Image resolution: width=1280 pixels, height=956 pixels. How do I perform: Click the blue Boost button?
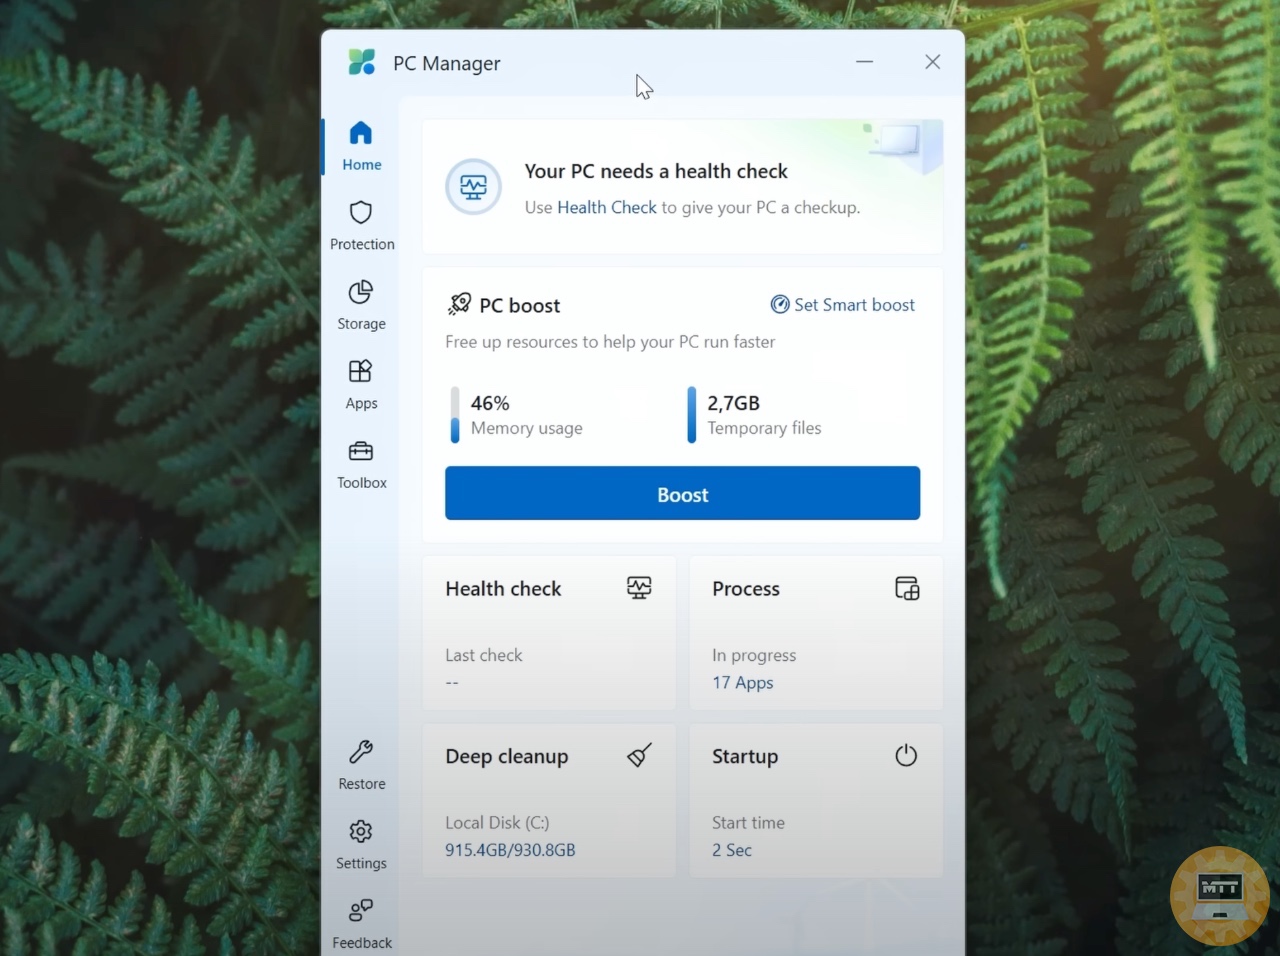tap(682, 493)
